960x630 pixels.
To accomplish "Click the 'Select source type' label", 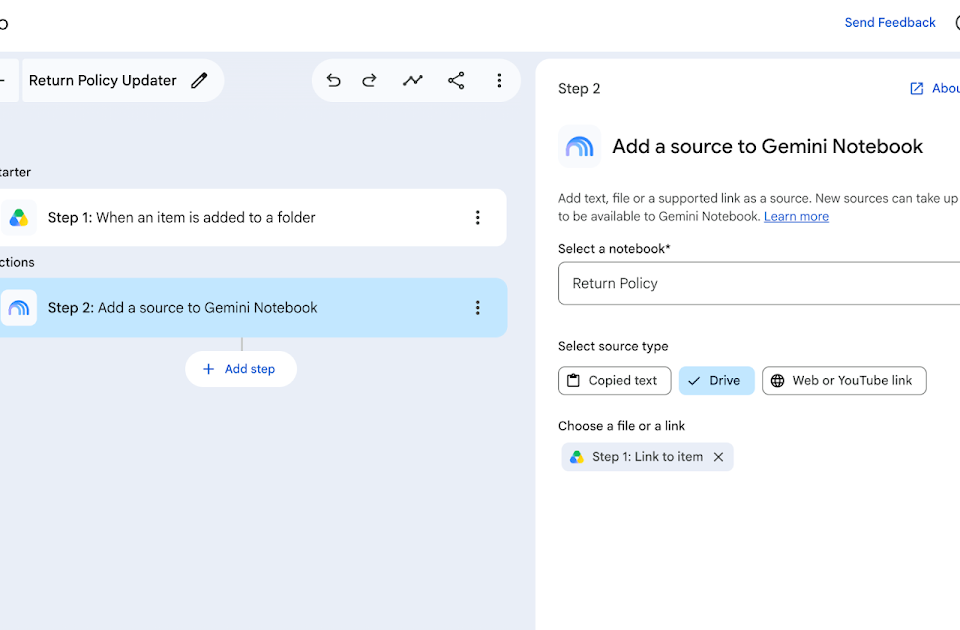I will click(613, 346).
